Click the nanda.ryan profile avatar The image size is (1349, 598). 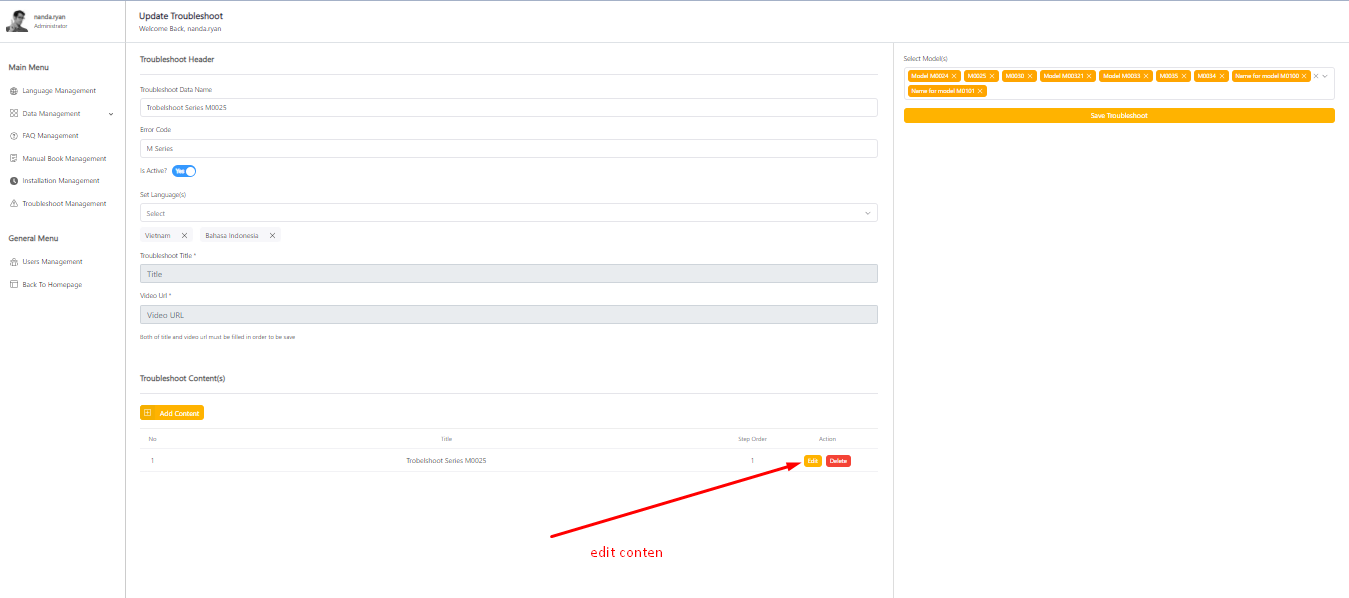coord(17,21)
